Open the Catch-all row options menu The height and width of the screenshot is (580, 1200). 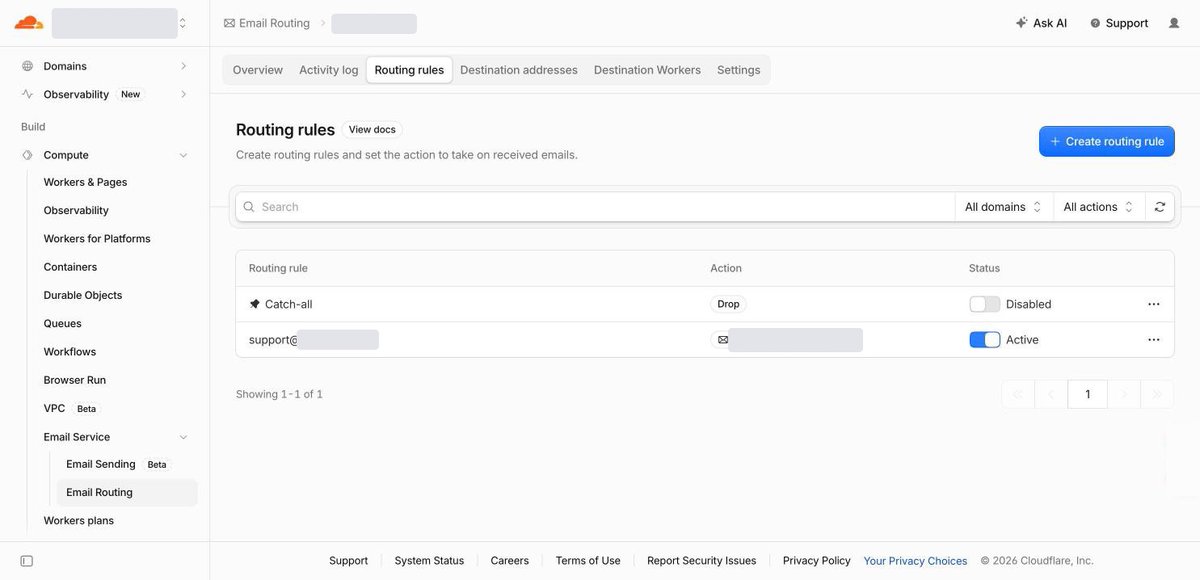pos(1154,304)
